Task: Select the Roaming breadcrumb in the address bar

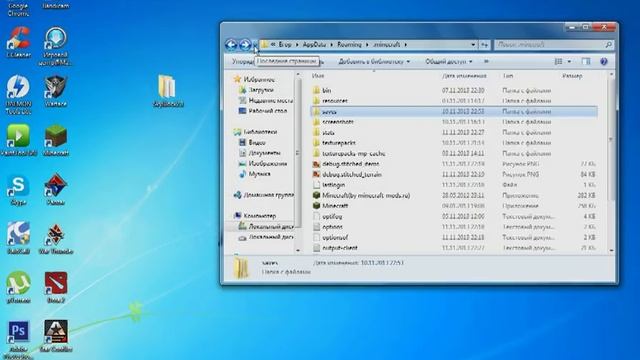Action: [x=349, y=44]
